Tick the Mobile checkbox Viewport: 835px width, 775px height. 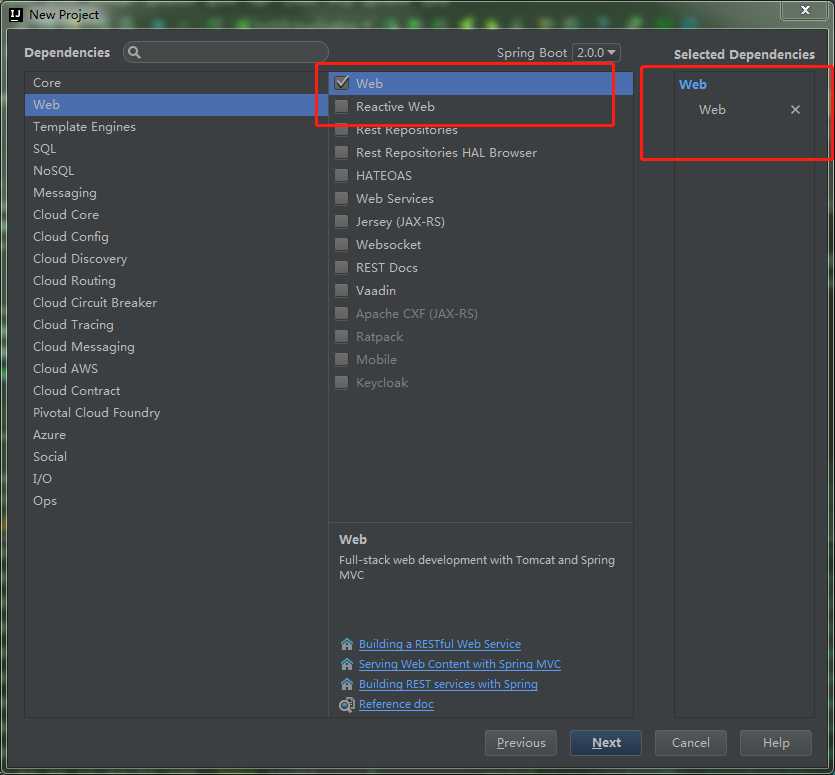point(342,360)
